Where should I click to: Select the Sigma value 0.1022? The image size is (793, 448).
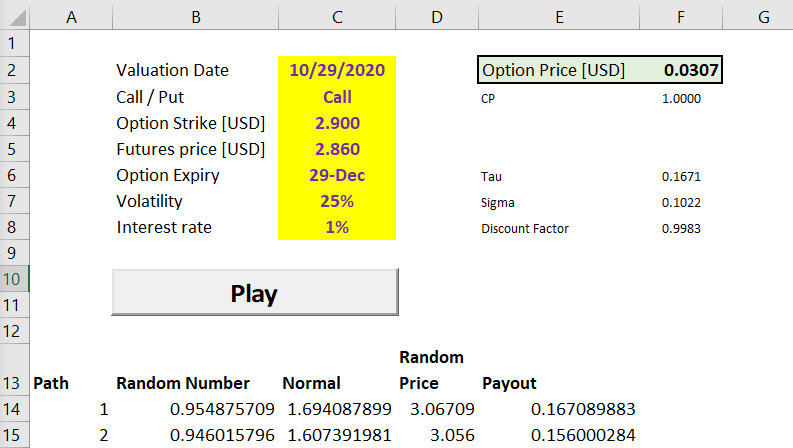click(681, 202)
